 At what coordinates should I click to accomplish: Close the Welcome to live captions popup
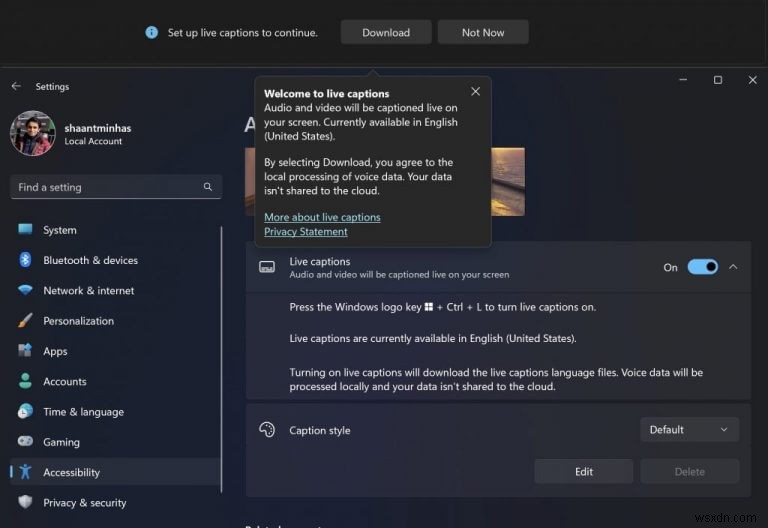click(x=475, y=92)
